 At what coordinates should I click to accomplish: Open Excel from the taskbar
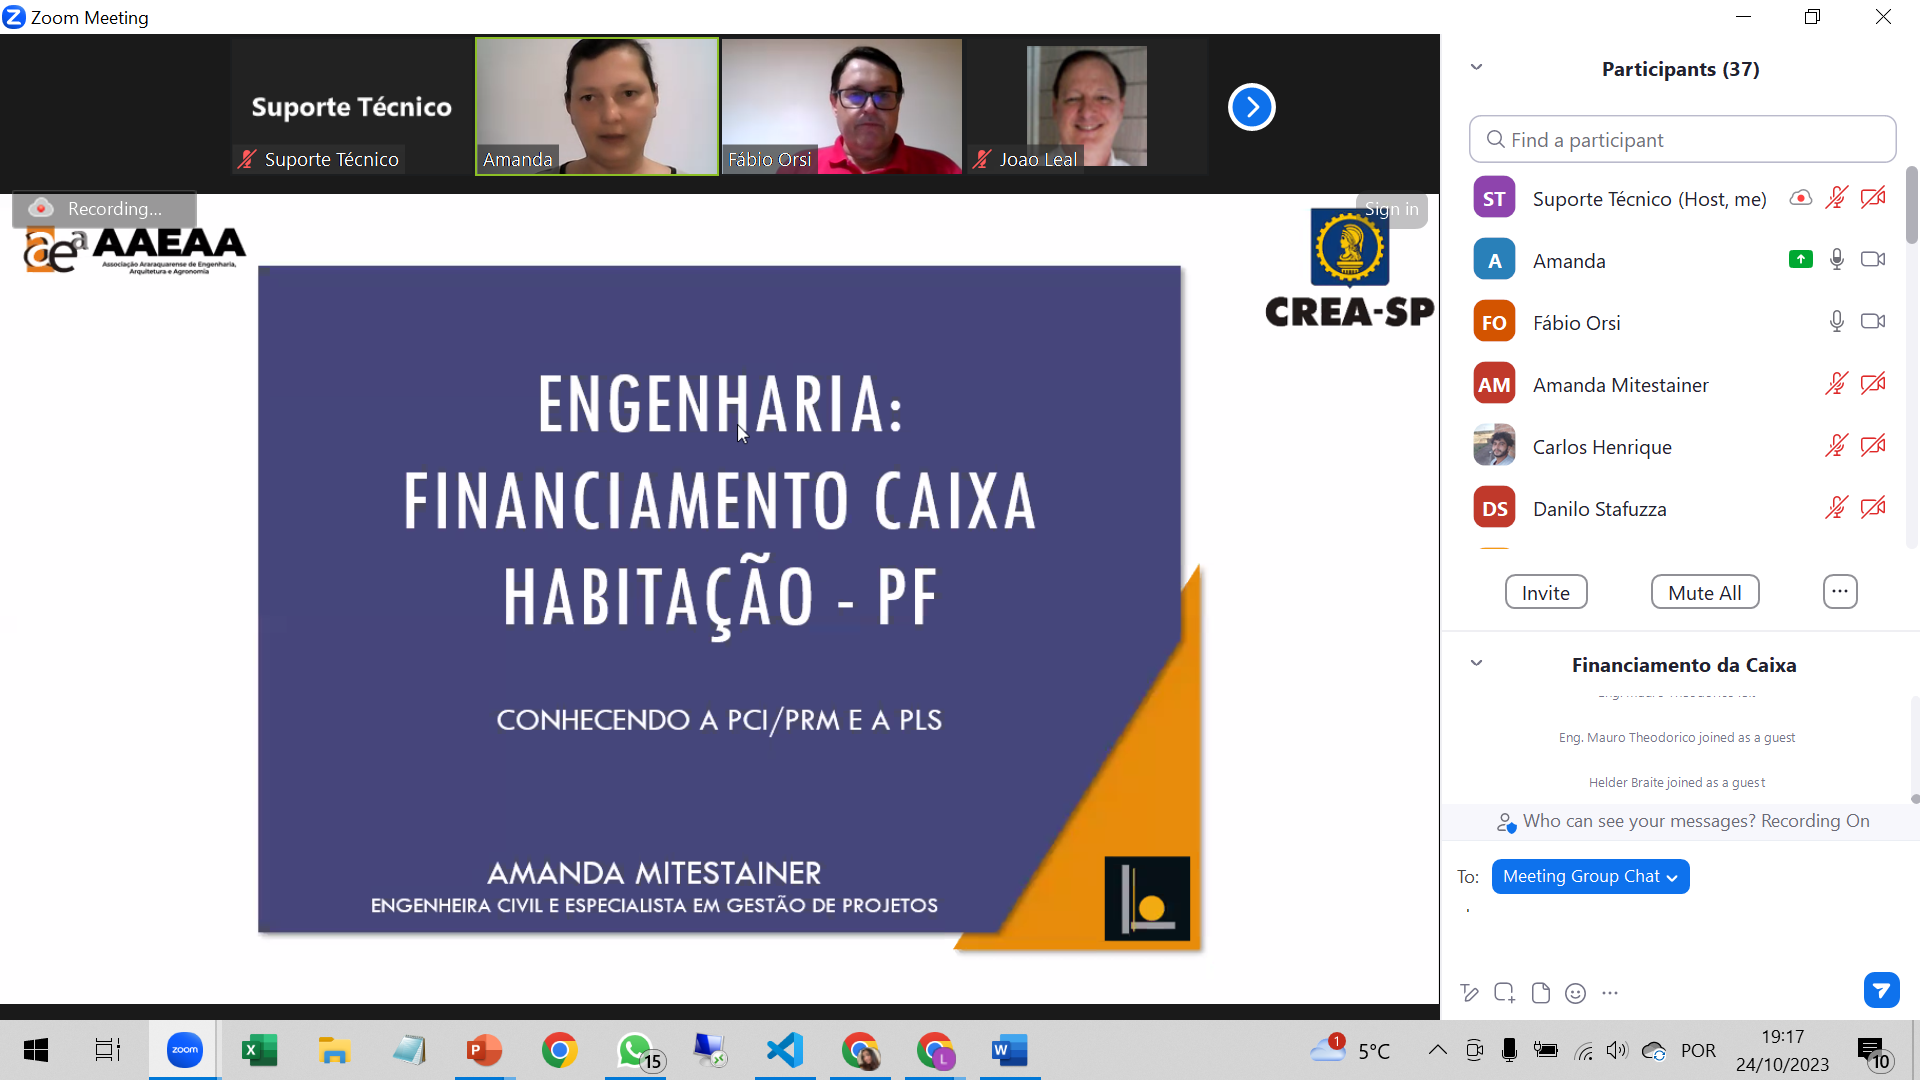(x=259, y=1050)
